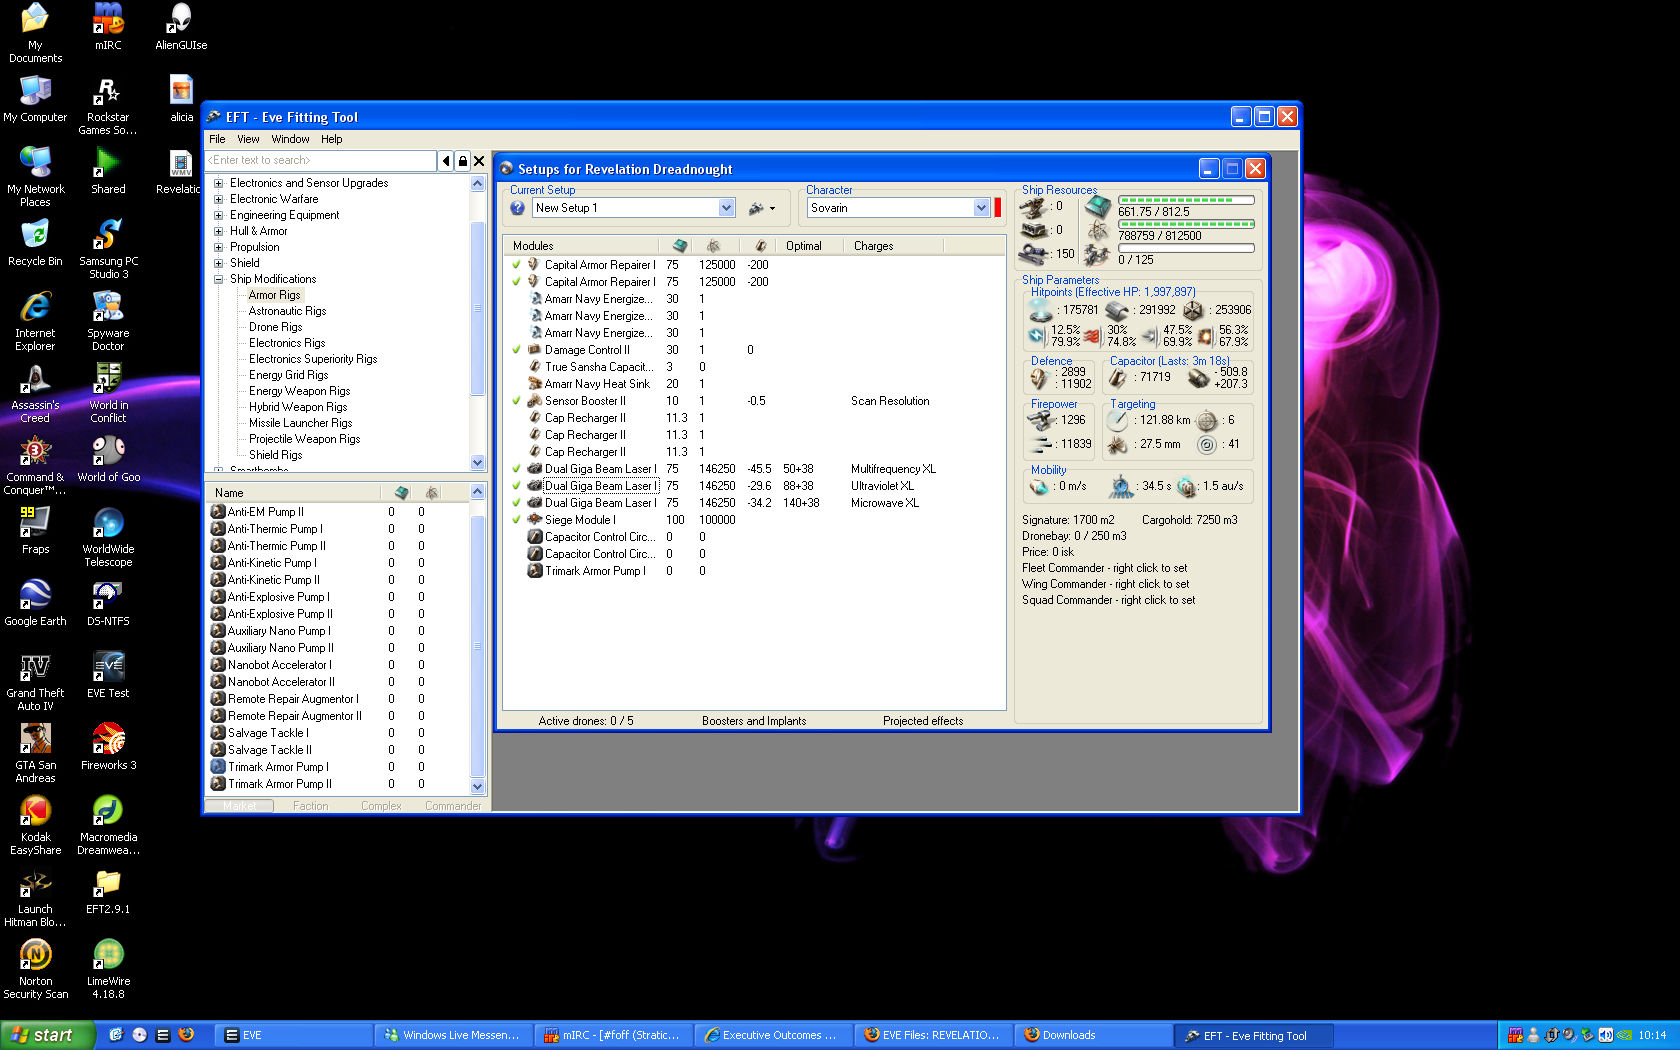Click the blue help icon near Current Setup

tap(517, 208)
